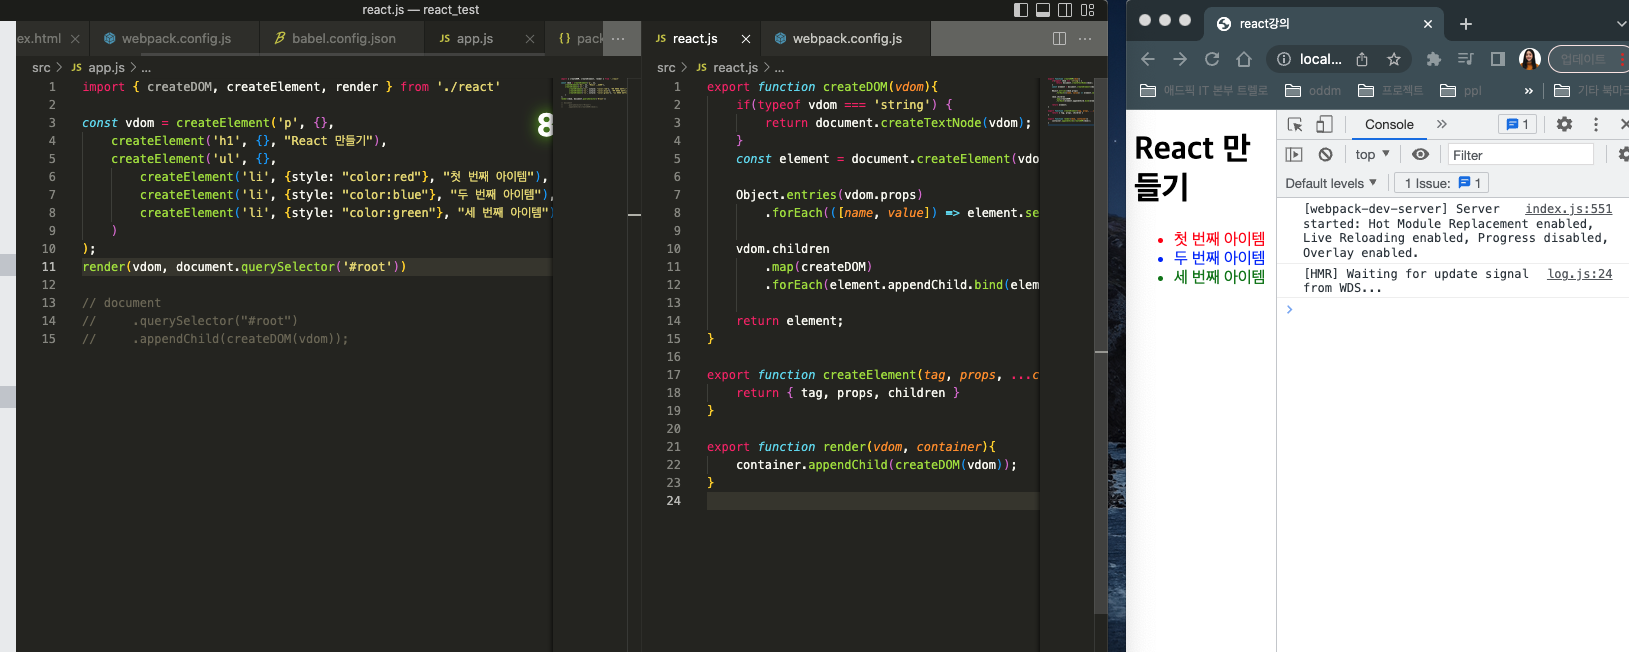Image resolution: width=1629 pixels, height=652 pixels.
Task: Close the app.js tab
Action: click(x=530, y=39)
